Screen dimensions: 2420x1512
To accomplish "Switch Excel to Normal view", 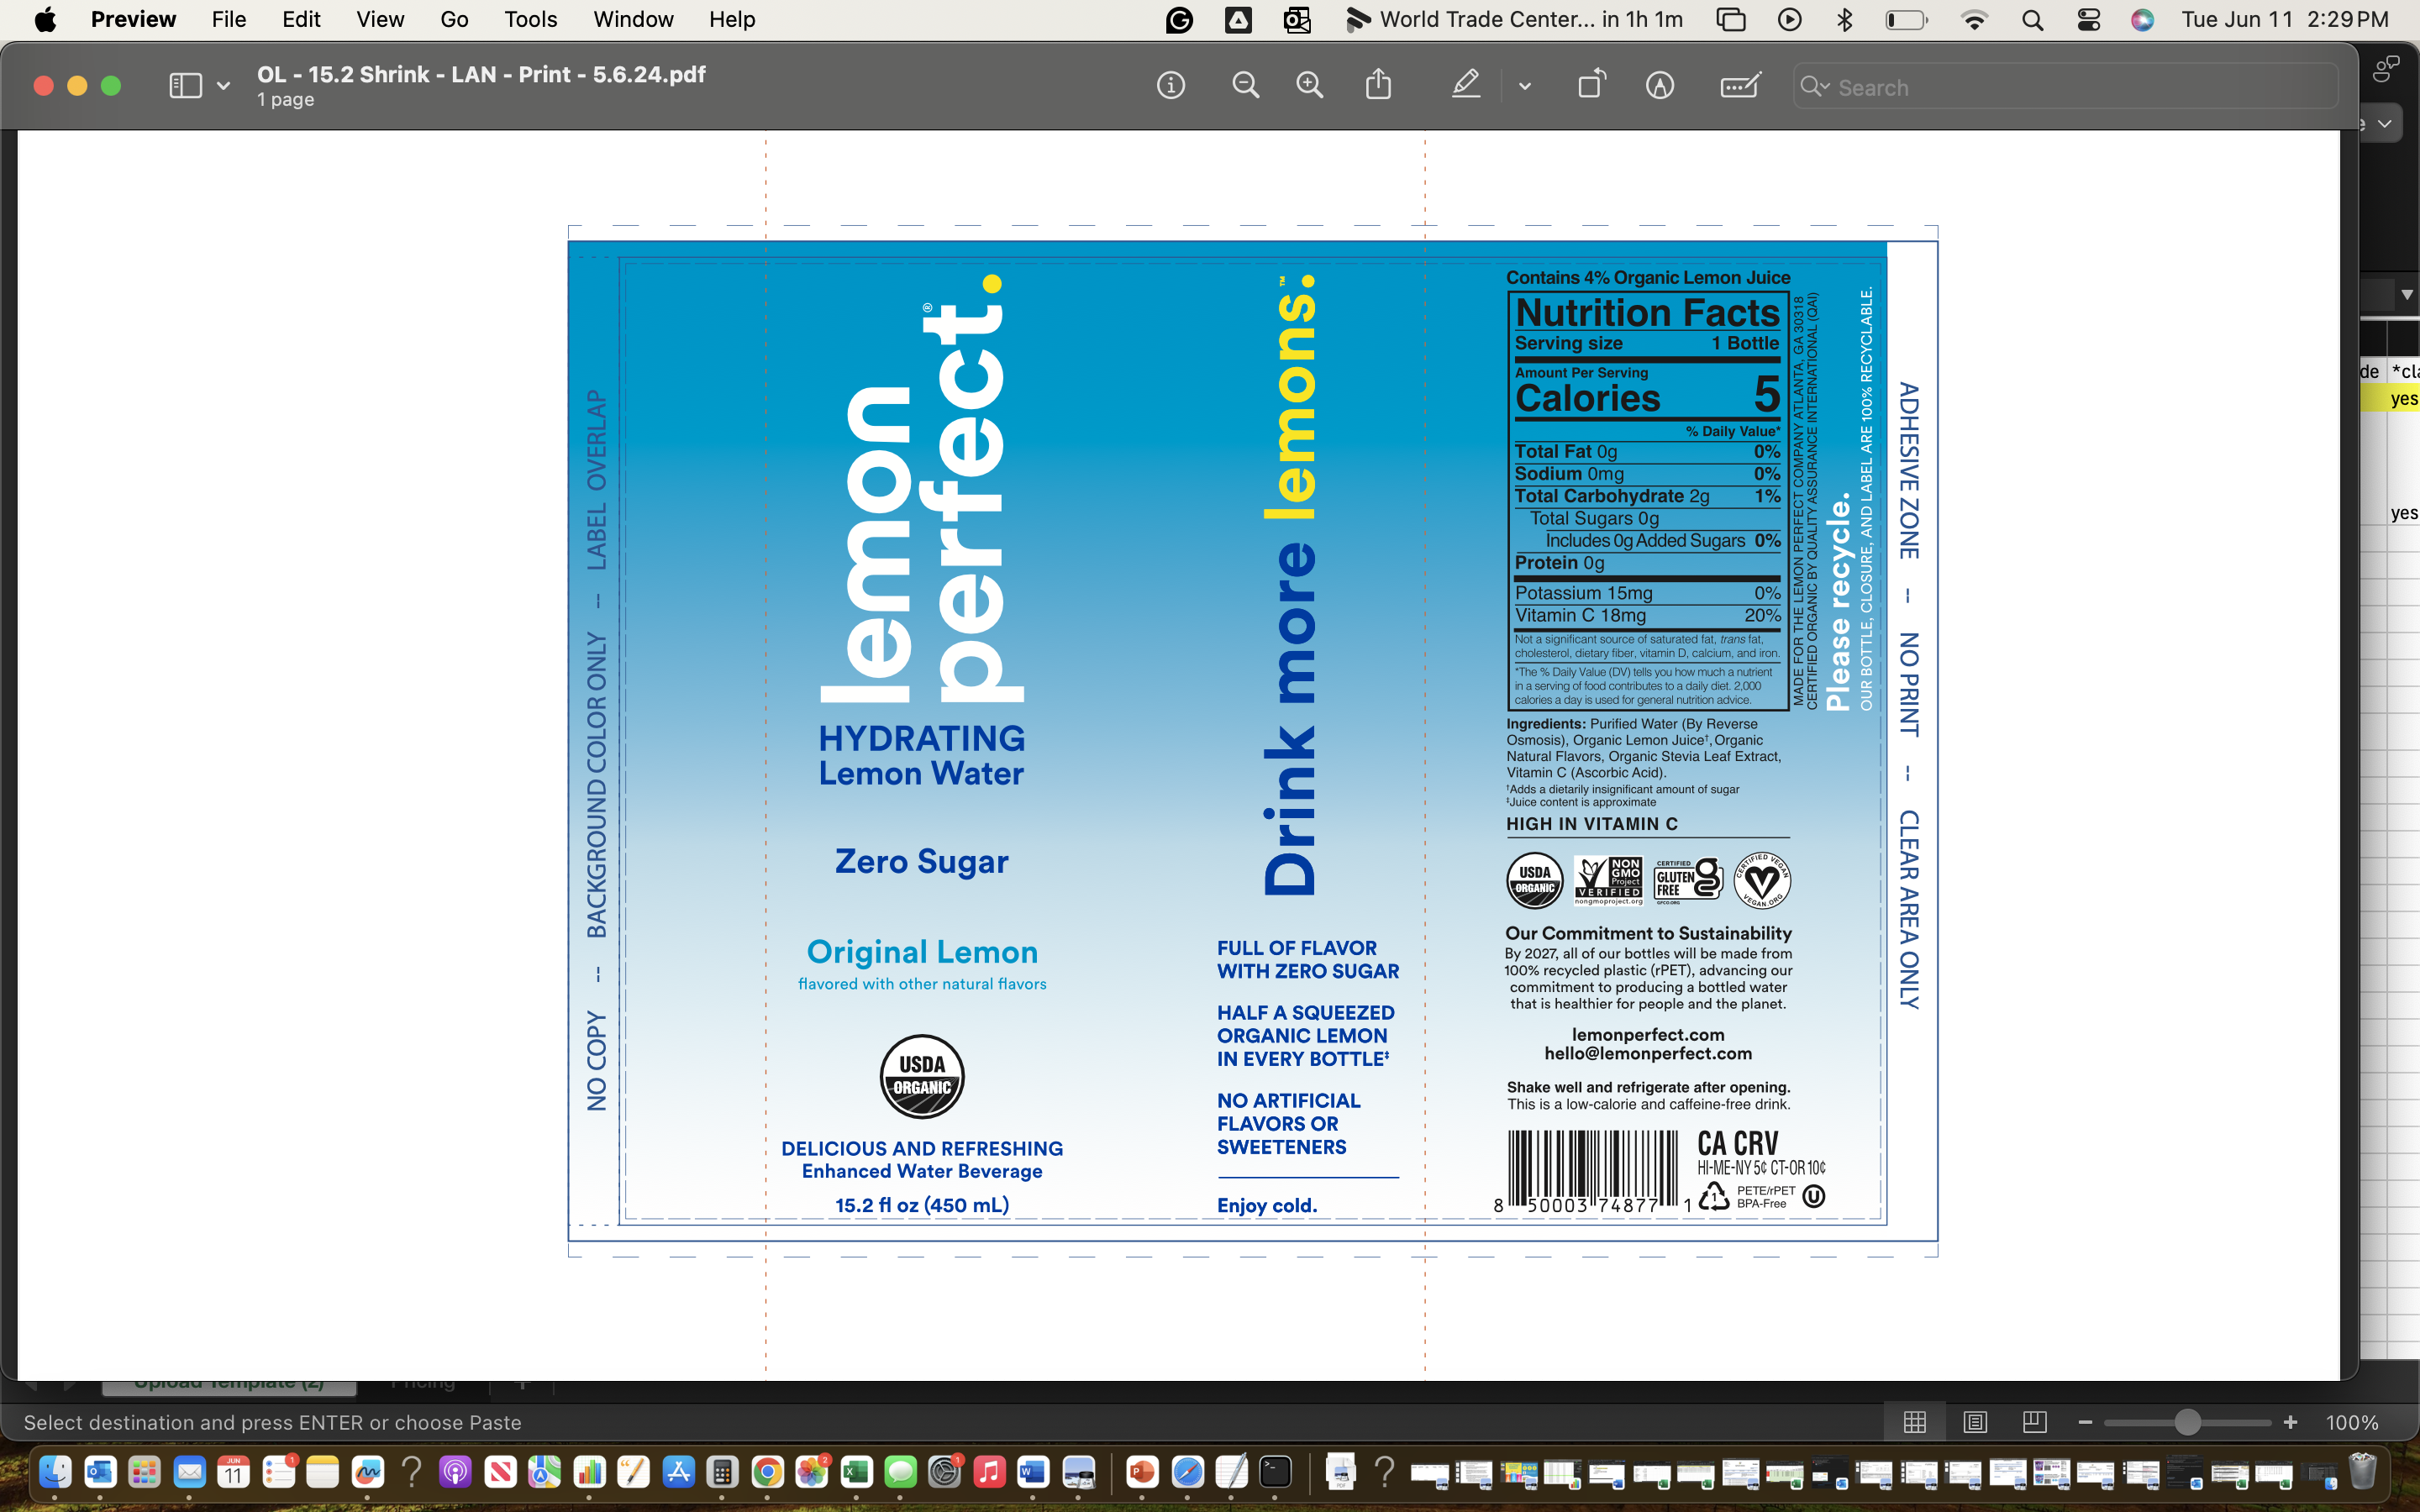I will tap(1914, 1422).
